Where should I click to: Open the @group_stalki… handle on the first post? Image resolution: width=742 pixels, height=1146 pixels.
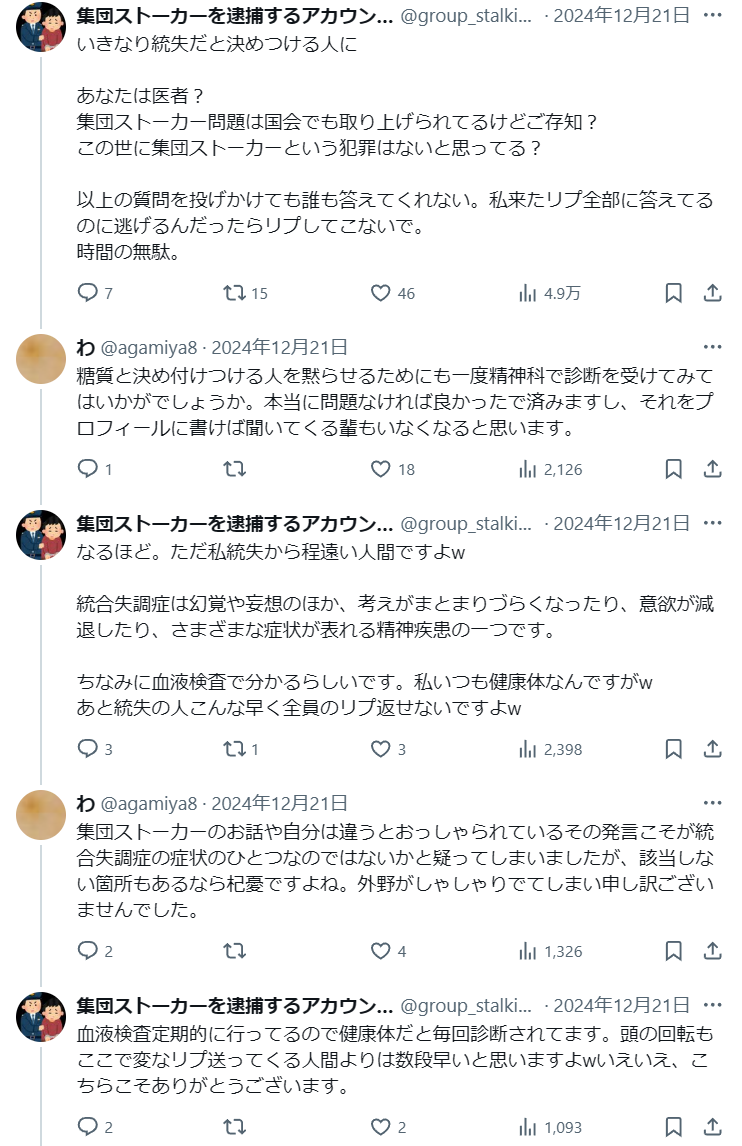point(466,16)
